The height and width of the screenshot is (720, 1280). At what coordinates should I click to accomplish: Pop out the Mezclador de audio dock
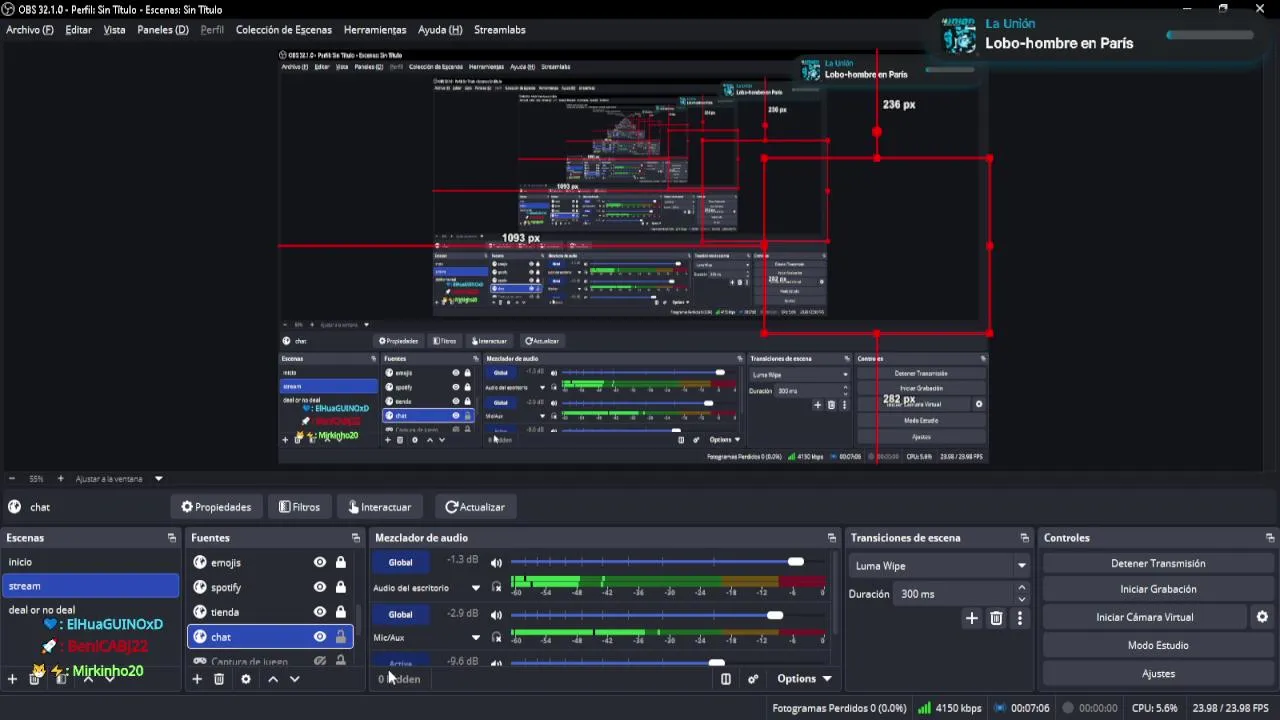pyautogui.click(x=831, y=538)
